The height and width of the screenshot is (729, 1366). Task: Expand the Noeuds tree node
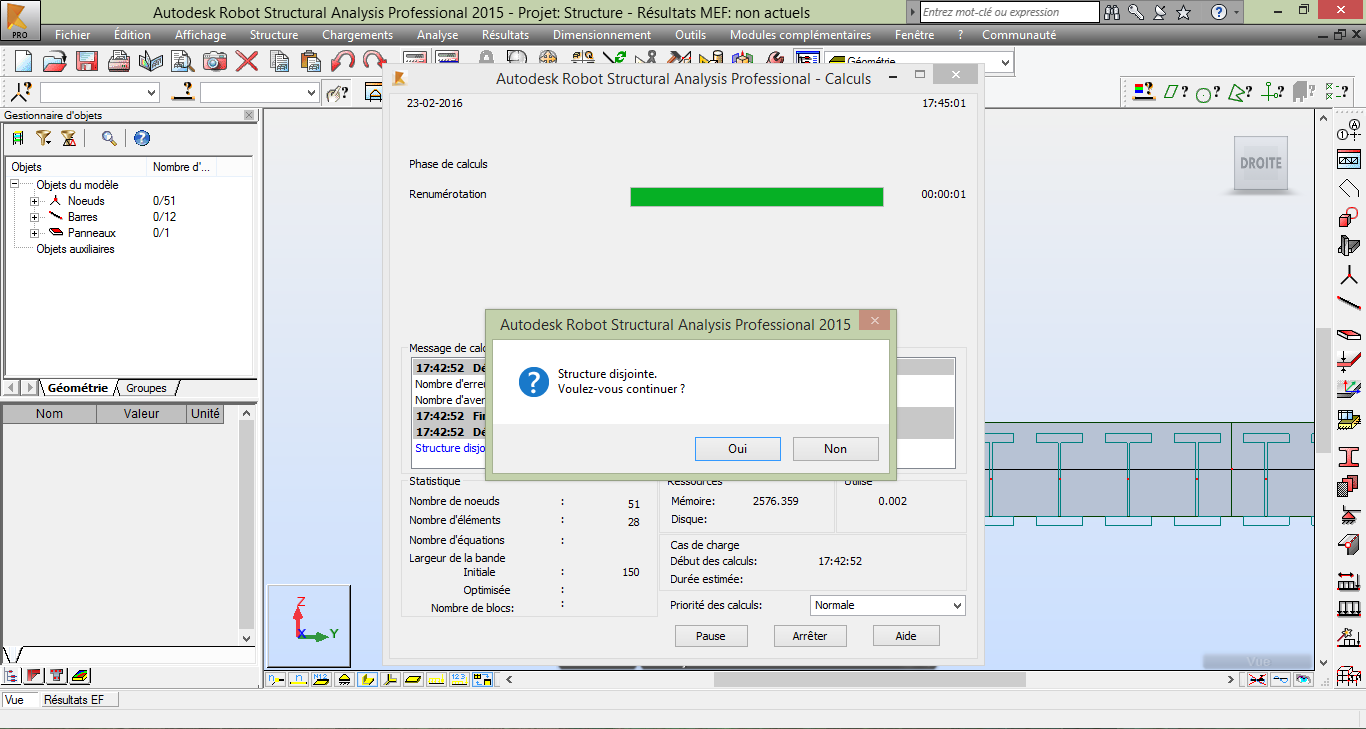coord(34,201)
